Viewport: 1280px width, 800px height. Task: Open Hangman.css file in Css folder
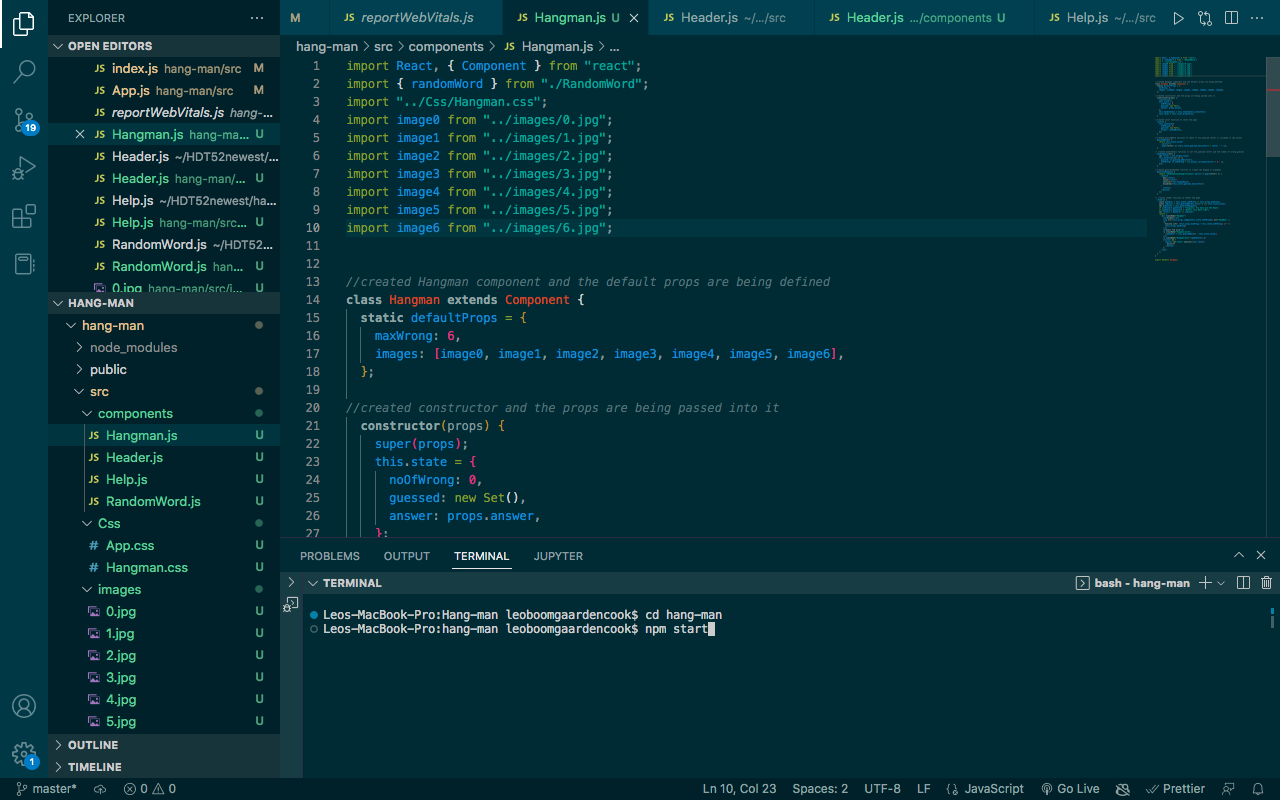pyautogui.click(x=147, y=567)
